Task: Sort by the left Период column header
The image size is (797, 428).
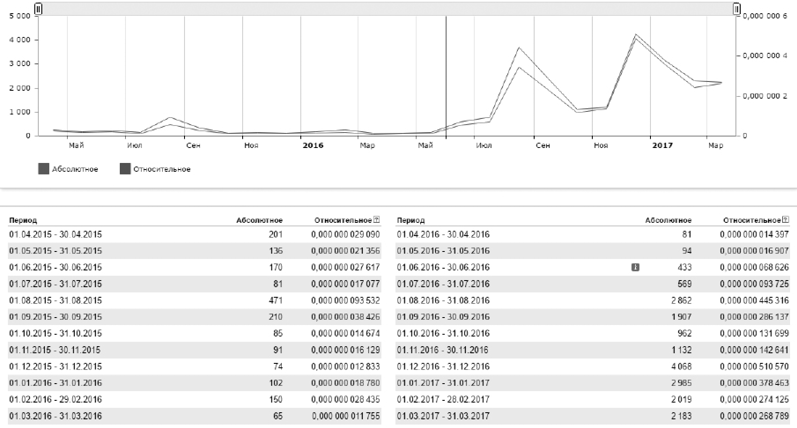Action: click(24, 218)
